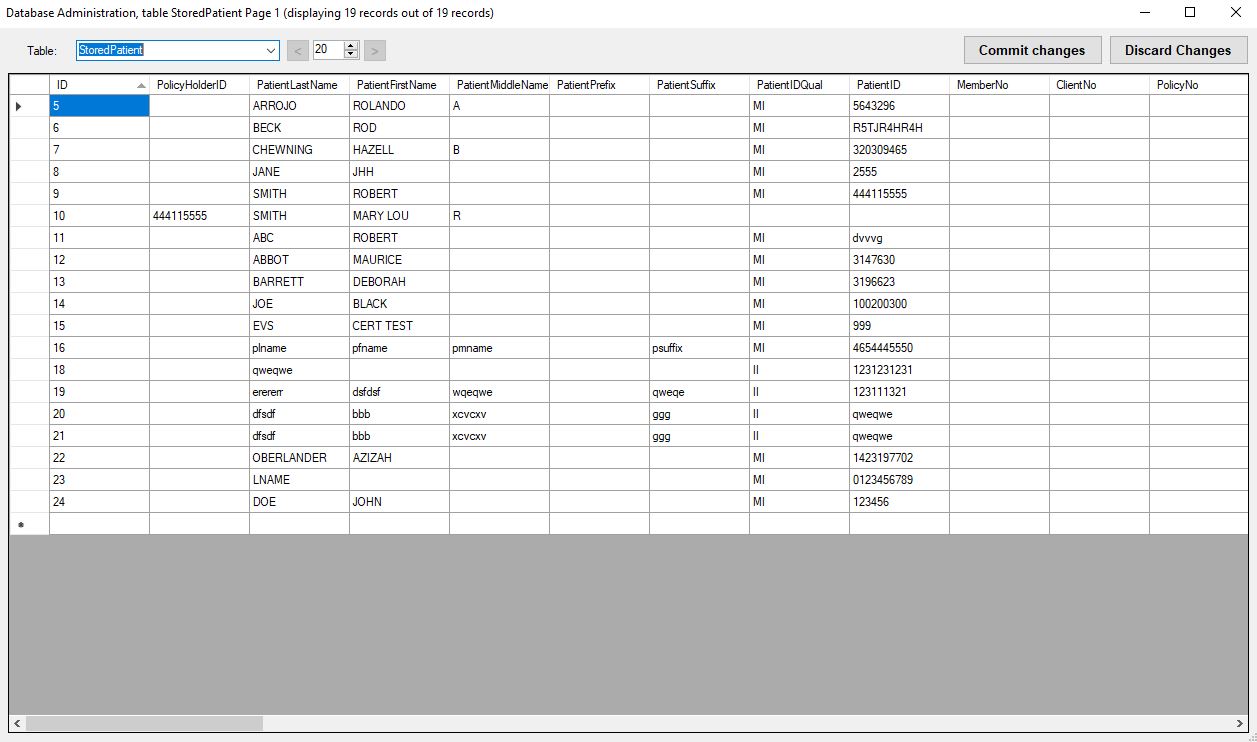Select the R5TJR4HR4H patient ID cell

(x=899, y=128)
